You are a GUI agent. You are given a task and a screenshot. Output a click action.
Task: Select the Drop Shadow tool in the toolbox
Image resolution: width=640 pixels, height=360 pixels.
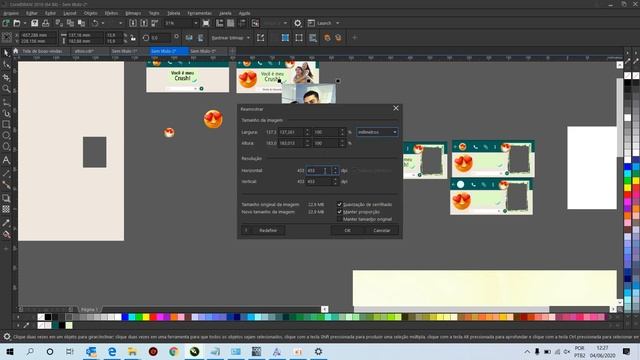[6, 198]
